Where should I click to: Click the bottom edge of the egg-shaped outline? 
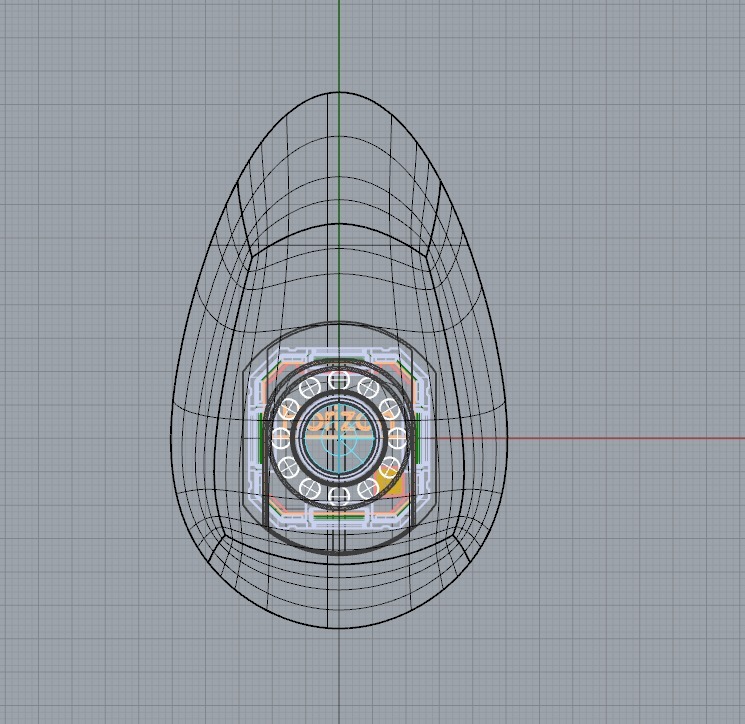(339, 630)
